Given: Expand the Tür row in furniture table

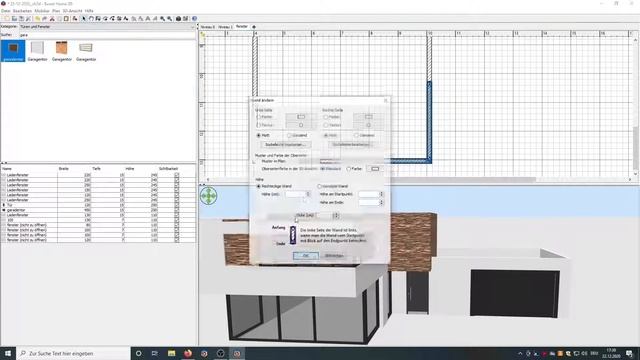Looking at the screenshot, I should point(4,205).
